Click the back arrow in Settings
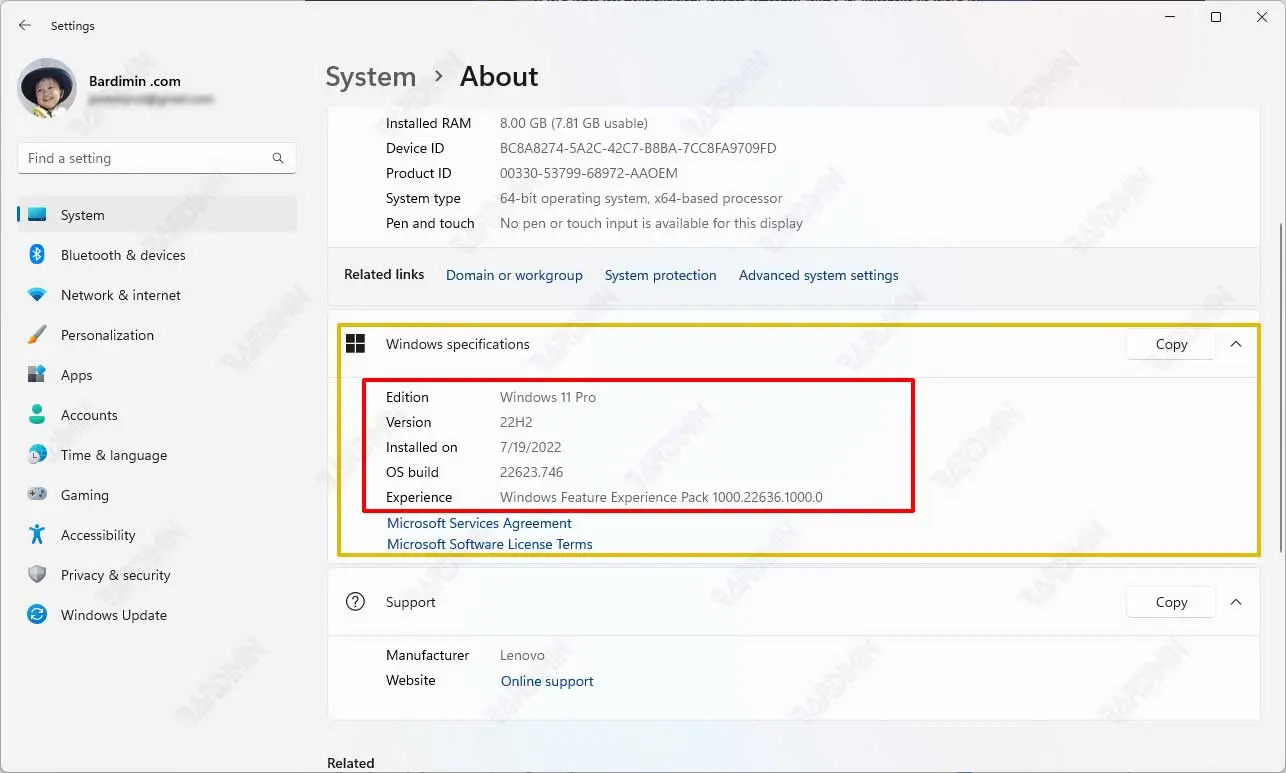The image size is (1286, 773). 25,26
